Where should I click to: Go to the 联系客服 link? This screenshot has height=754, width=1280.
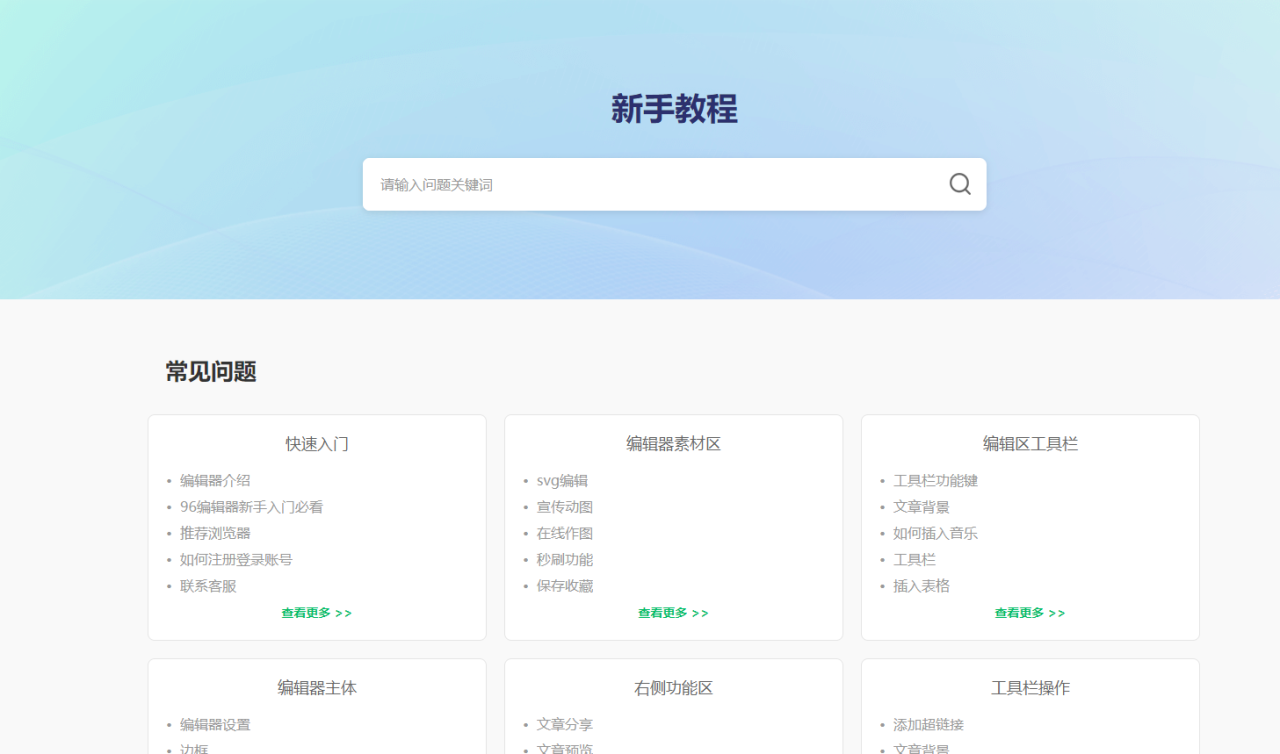click(208, 586)
